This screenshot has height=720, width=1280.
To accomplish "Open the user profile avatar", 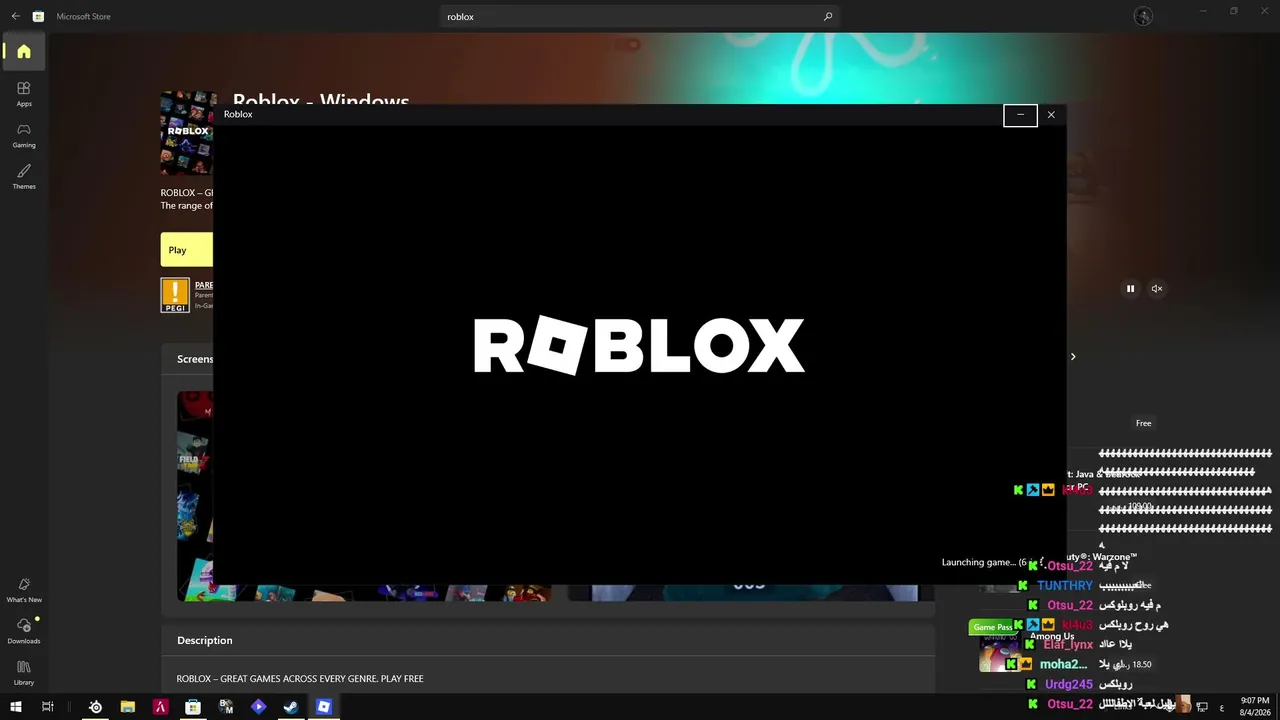I will (x=1143, y=16).
